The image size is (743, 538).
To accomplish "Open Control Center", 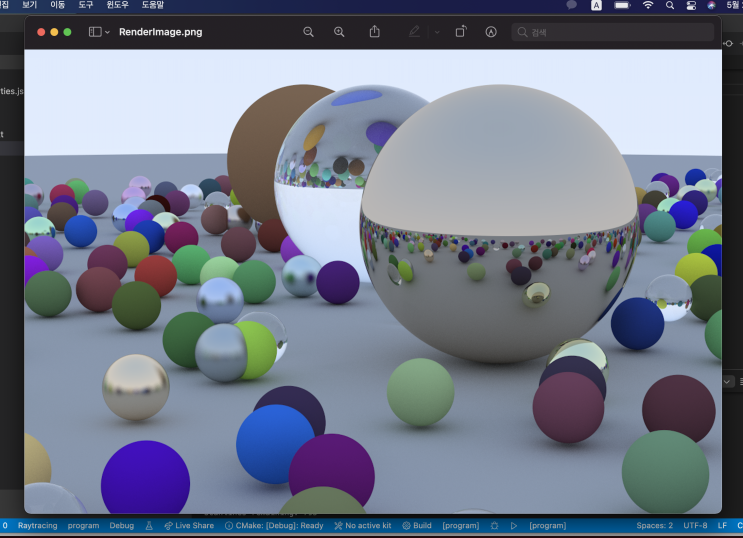I will click(691, 5).
